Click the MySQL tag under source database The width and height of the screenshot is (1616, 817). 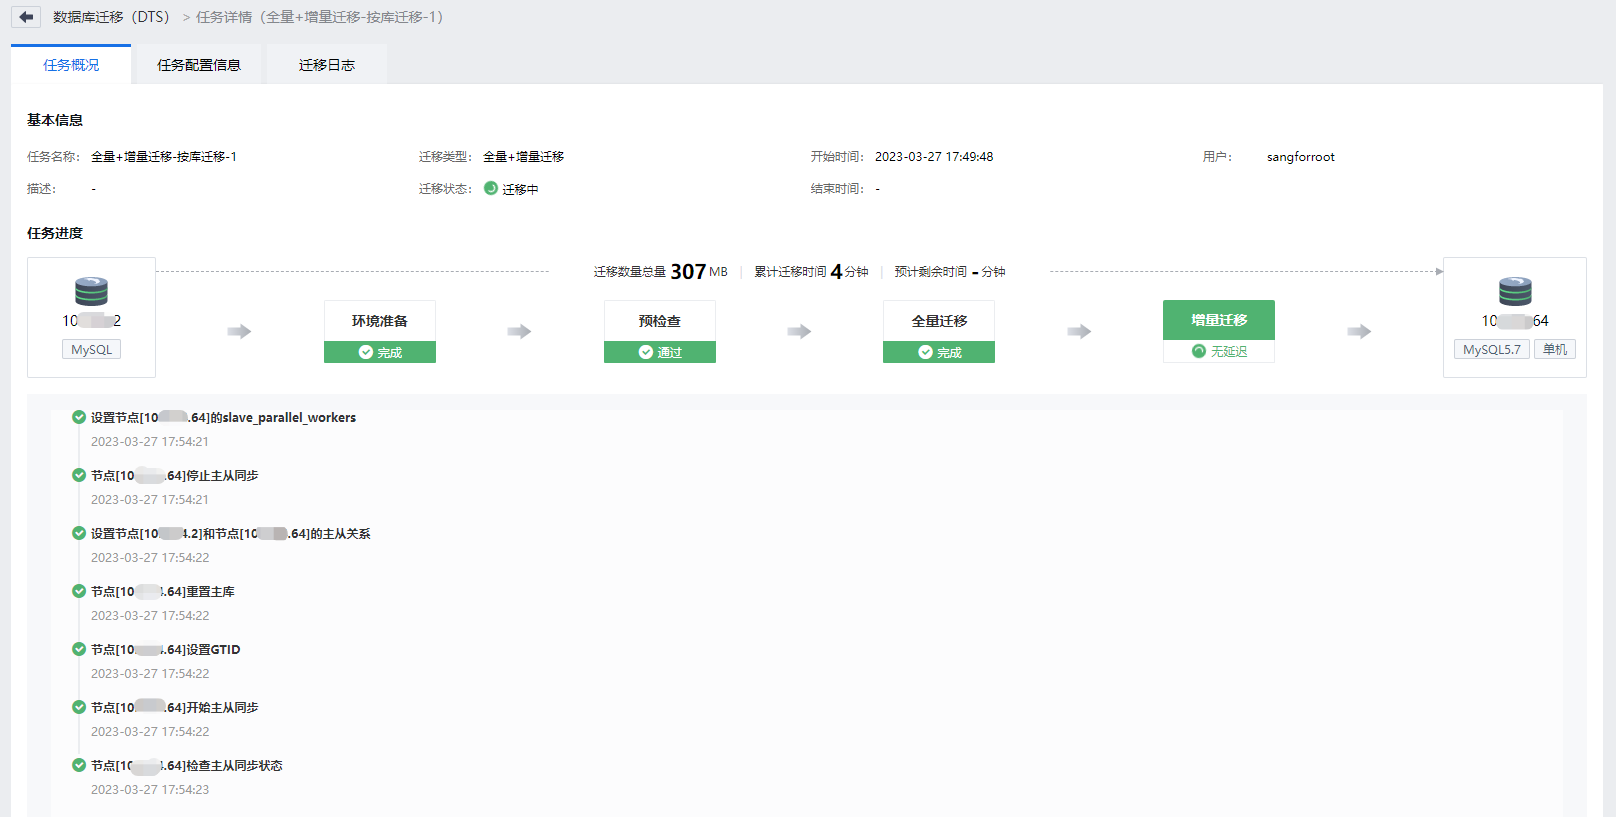pyautogui.click(x=91, y=349)
